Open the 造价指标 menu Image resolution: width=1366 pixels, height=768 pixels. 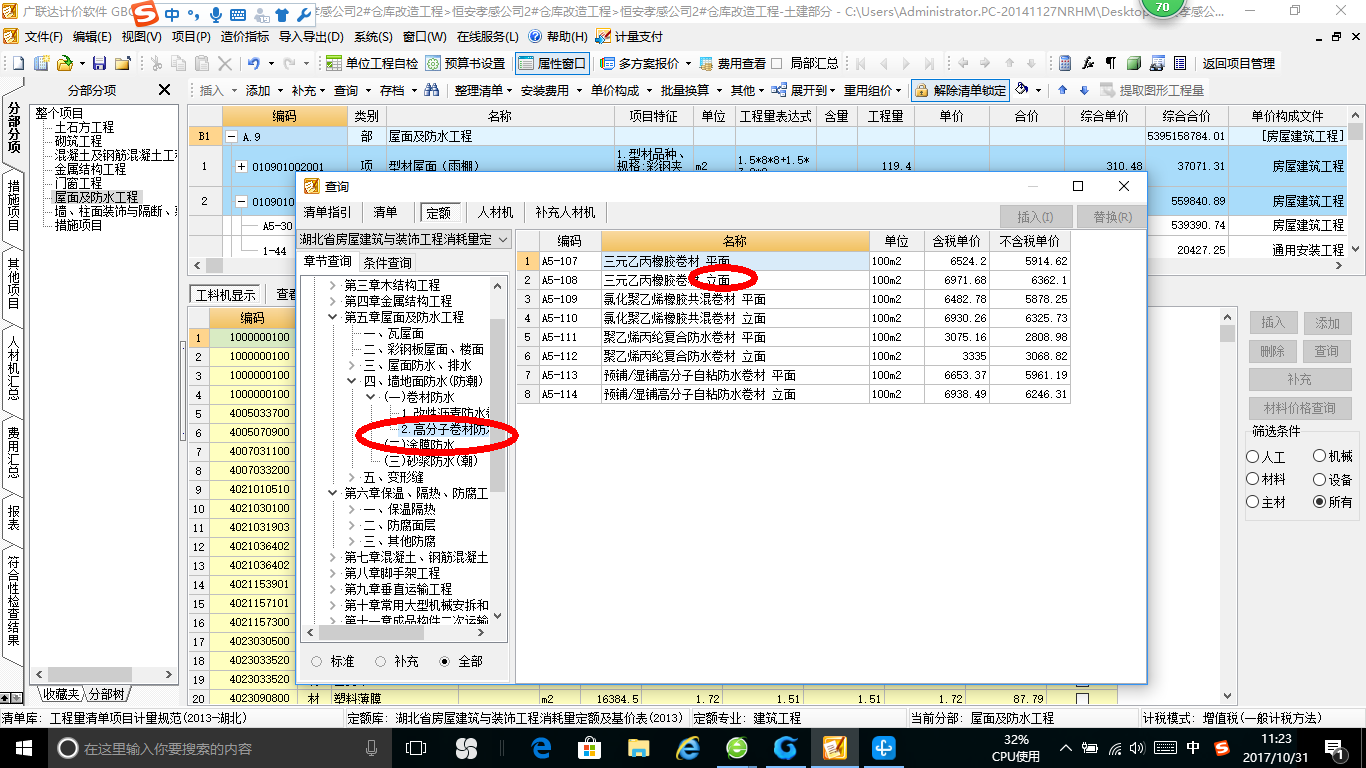pyautogui.click(x=245, y=36)
